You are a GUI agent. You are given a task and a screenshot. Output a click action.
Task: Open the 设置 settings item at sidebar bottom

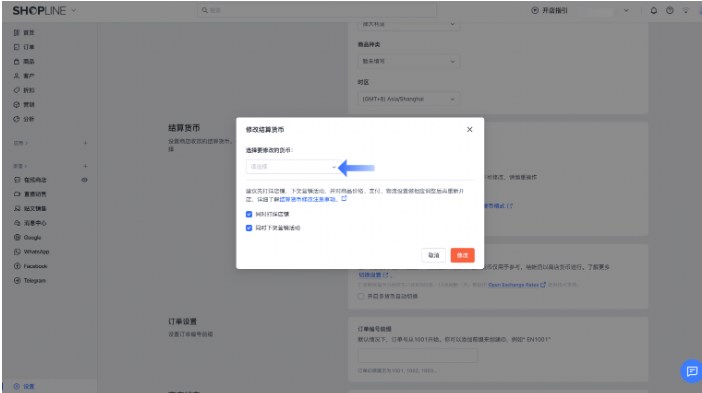click(x=29, y=386)
